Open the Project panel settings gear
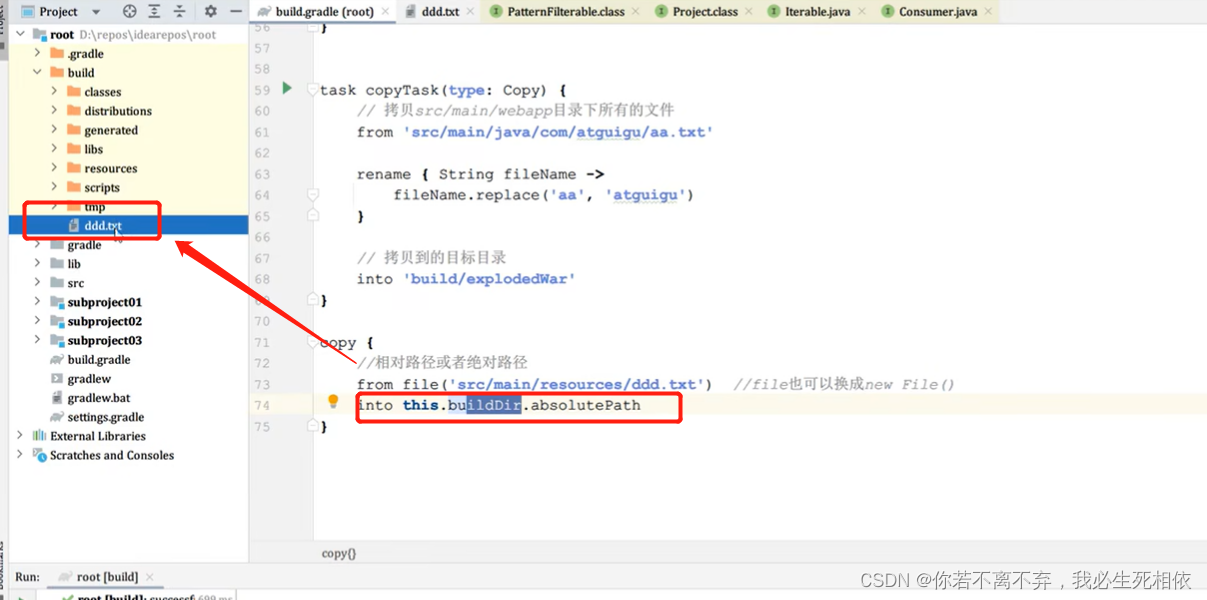The height and width of the screenshot is (600, 1207). tap(210, 12)
